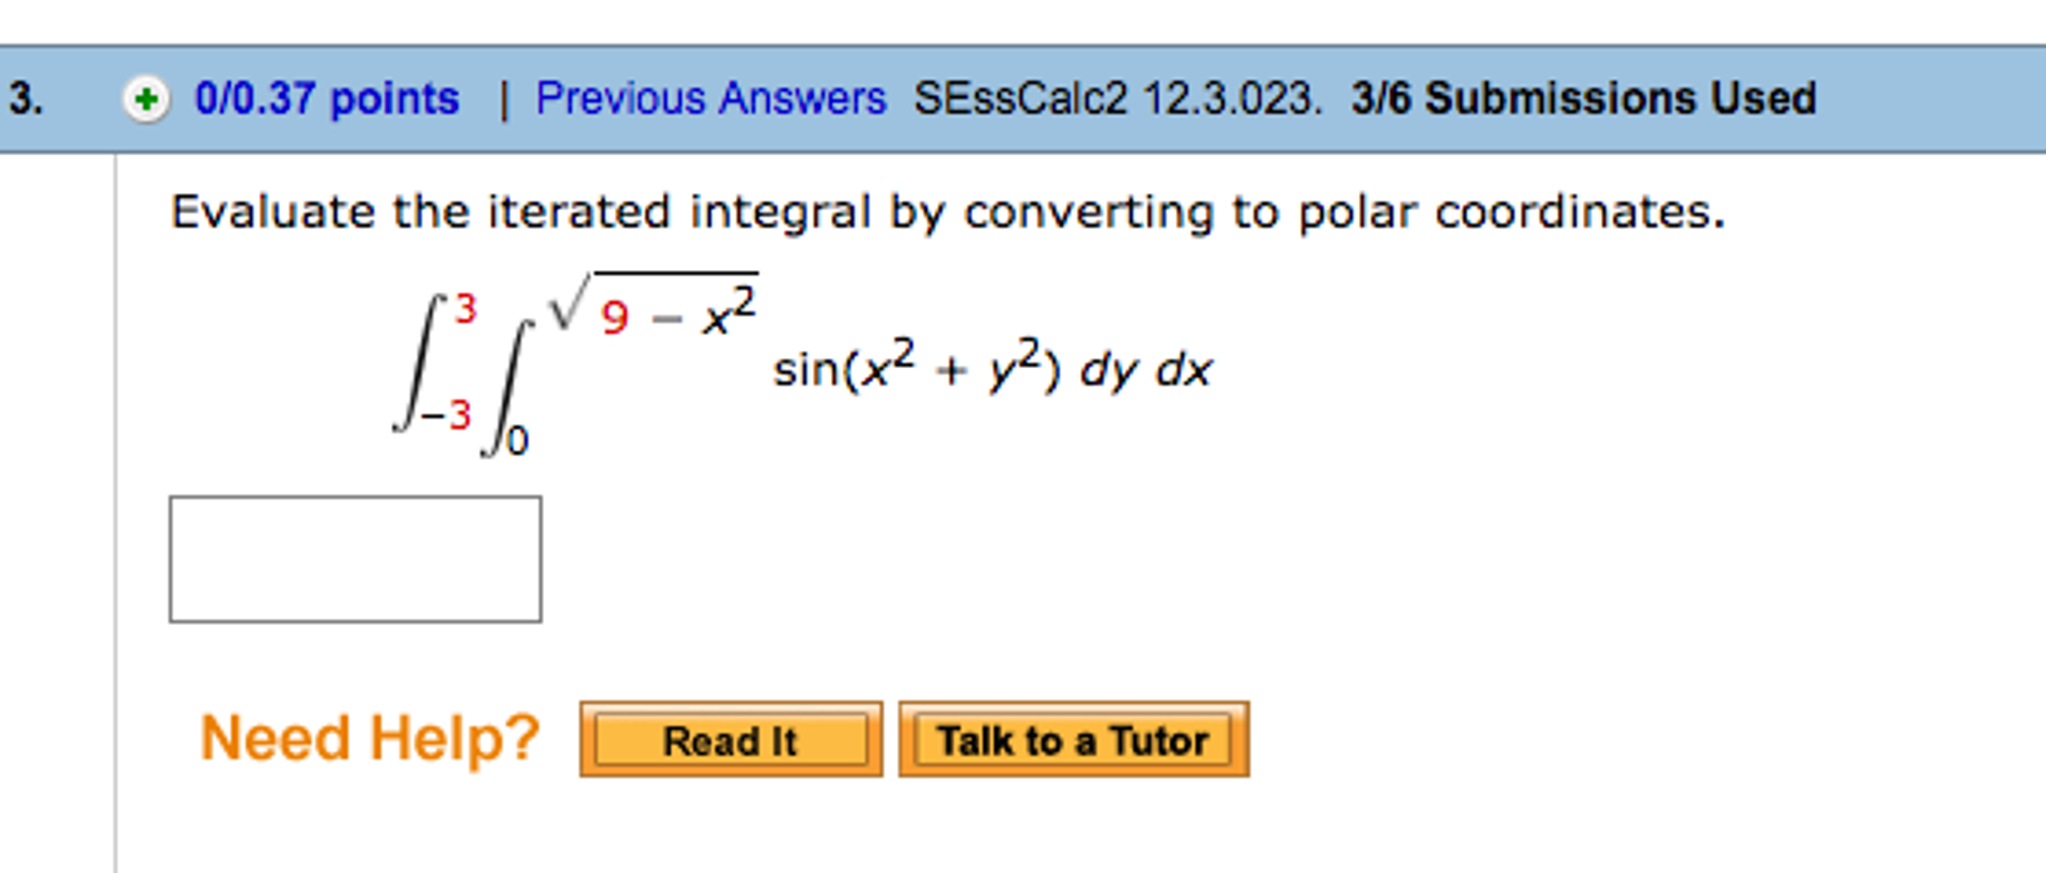Screen dimensions: 2046x873
Task: Request tutor assistance via Talk to a Tutor
Action: (x=1071, y=740)
